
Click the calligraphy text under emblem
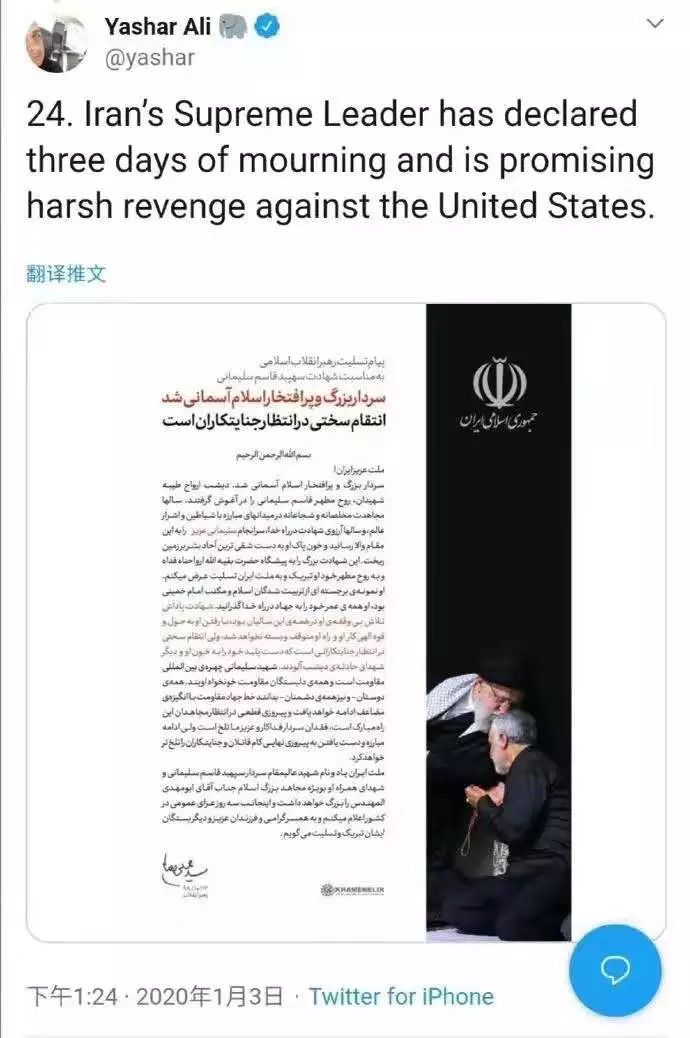(x=499, y=421)
